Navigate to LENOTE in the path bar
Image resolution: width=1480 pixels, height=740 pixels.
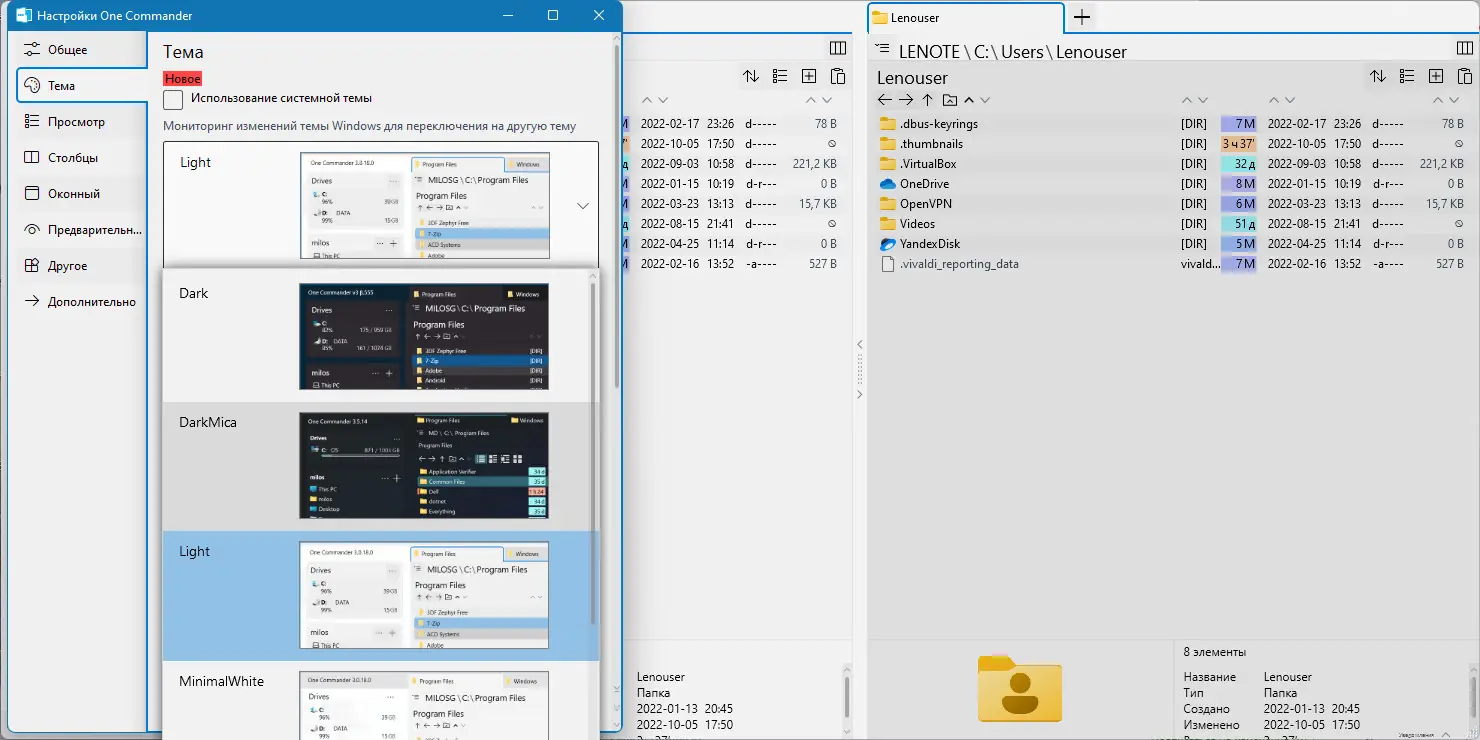coord(928,52)
